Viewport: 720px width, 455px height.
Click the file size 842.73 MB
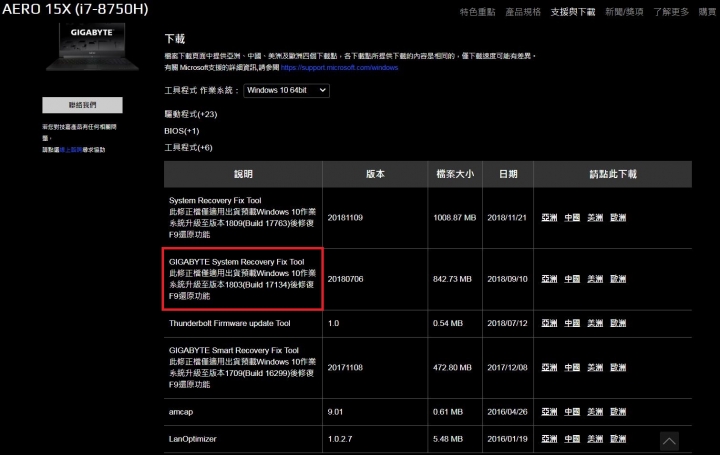tap(452, 279)
